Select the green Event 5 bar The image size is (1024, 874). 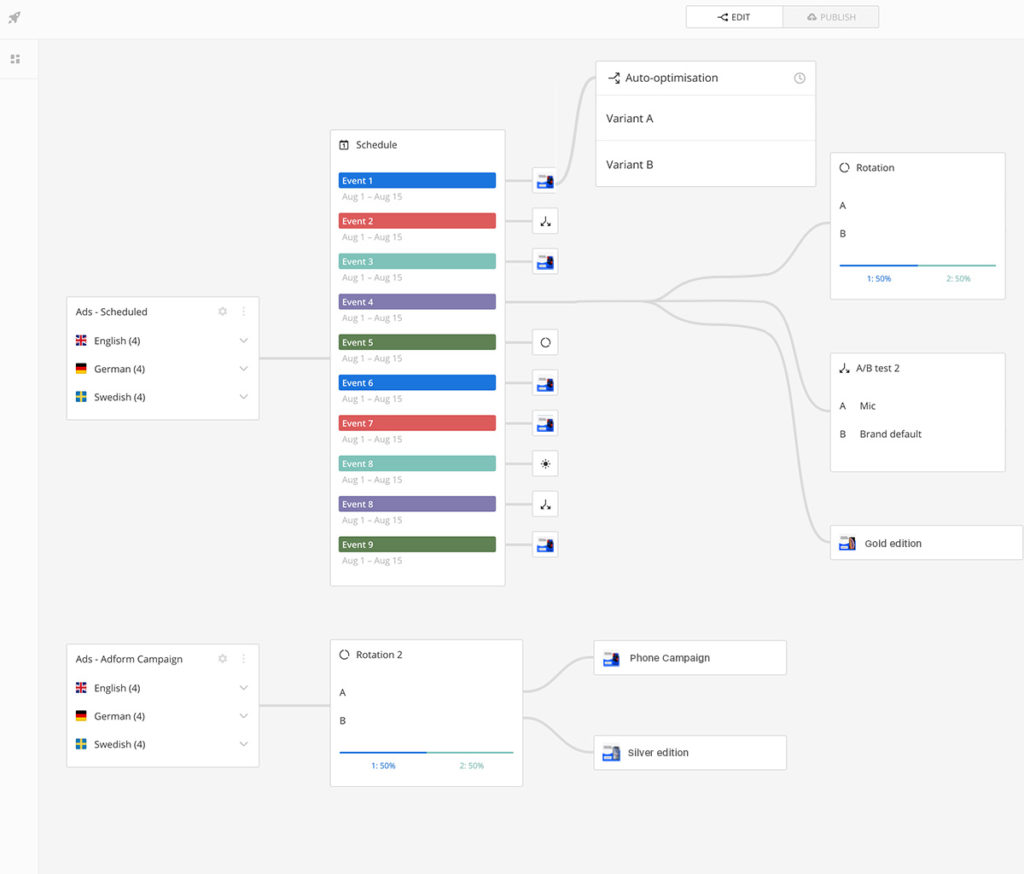pyautogui.click(x=417, y=342)
